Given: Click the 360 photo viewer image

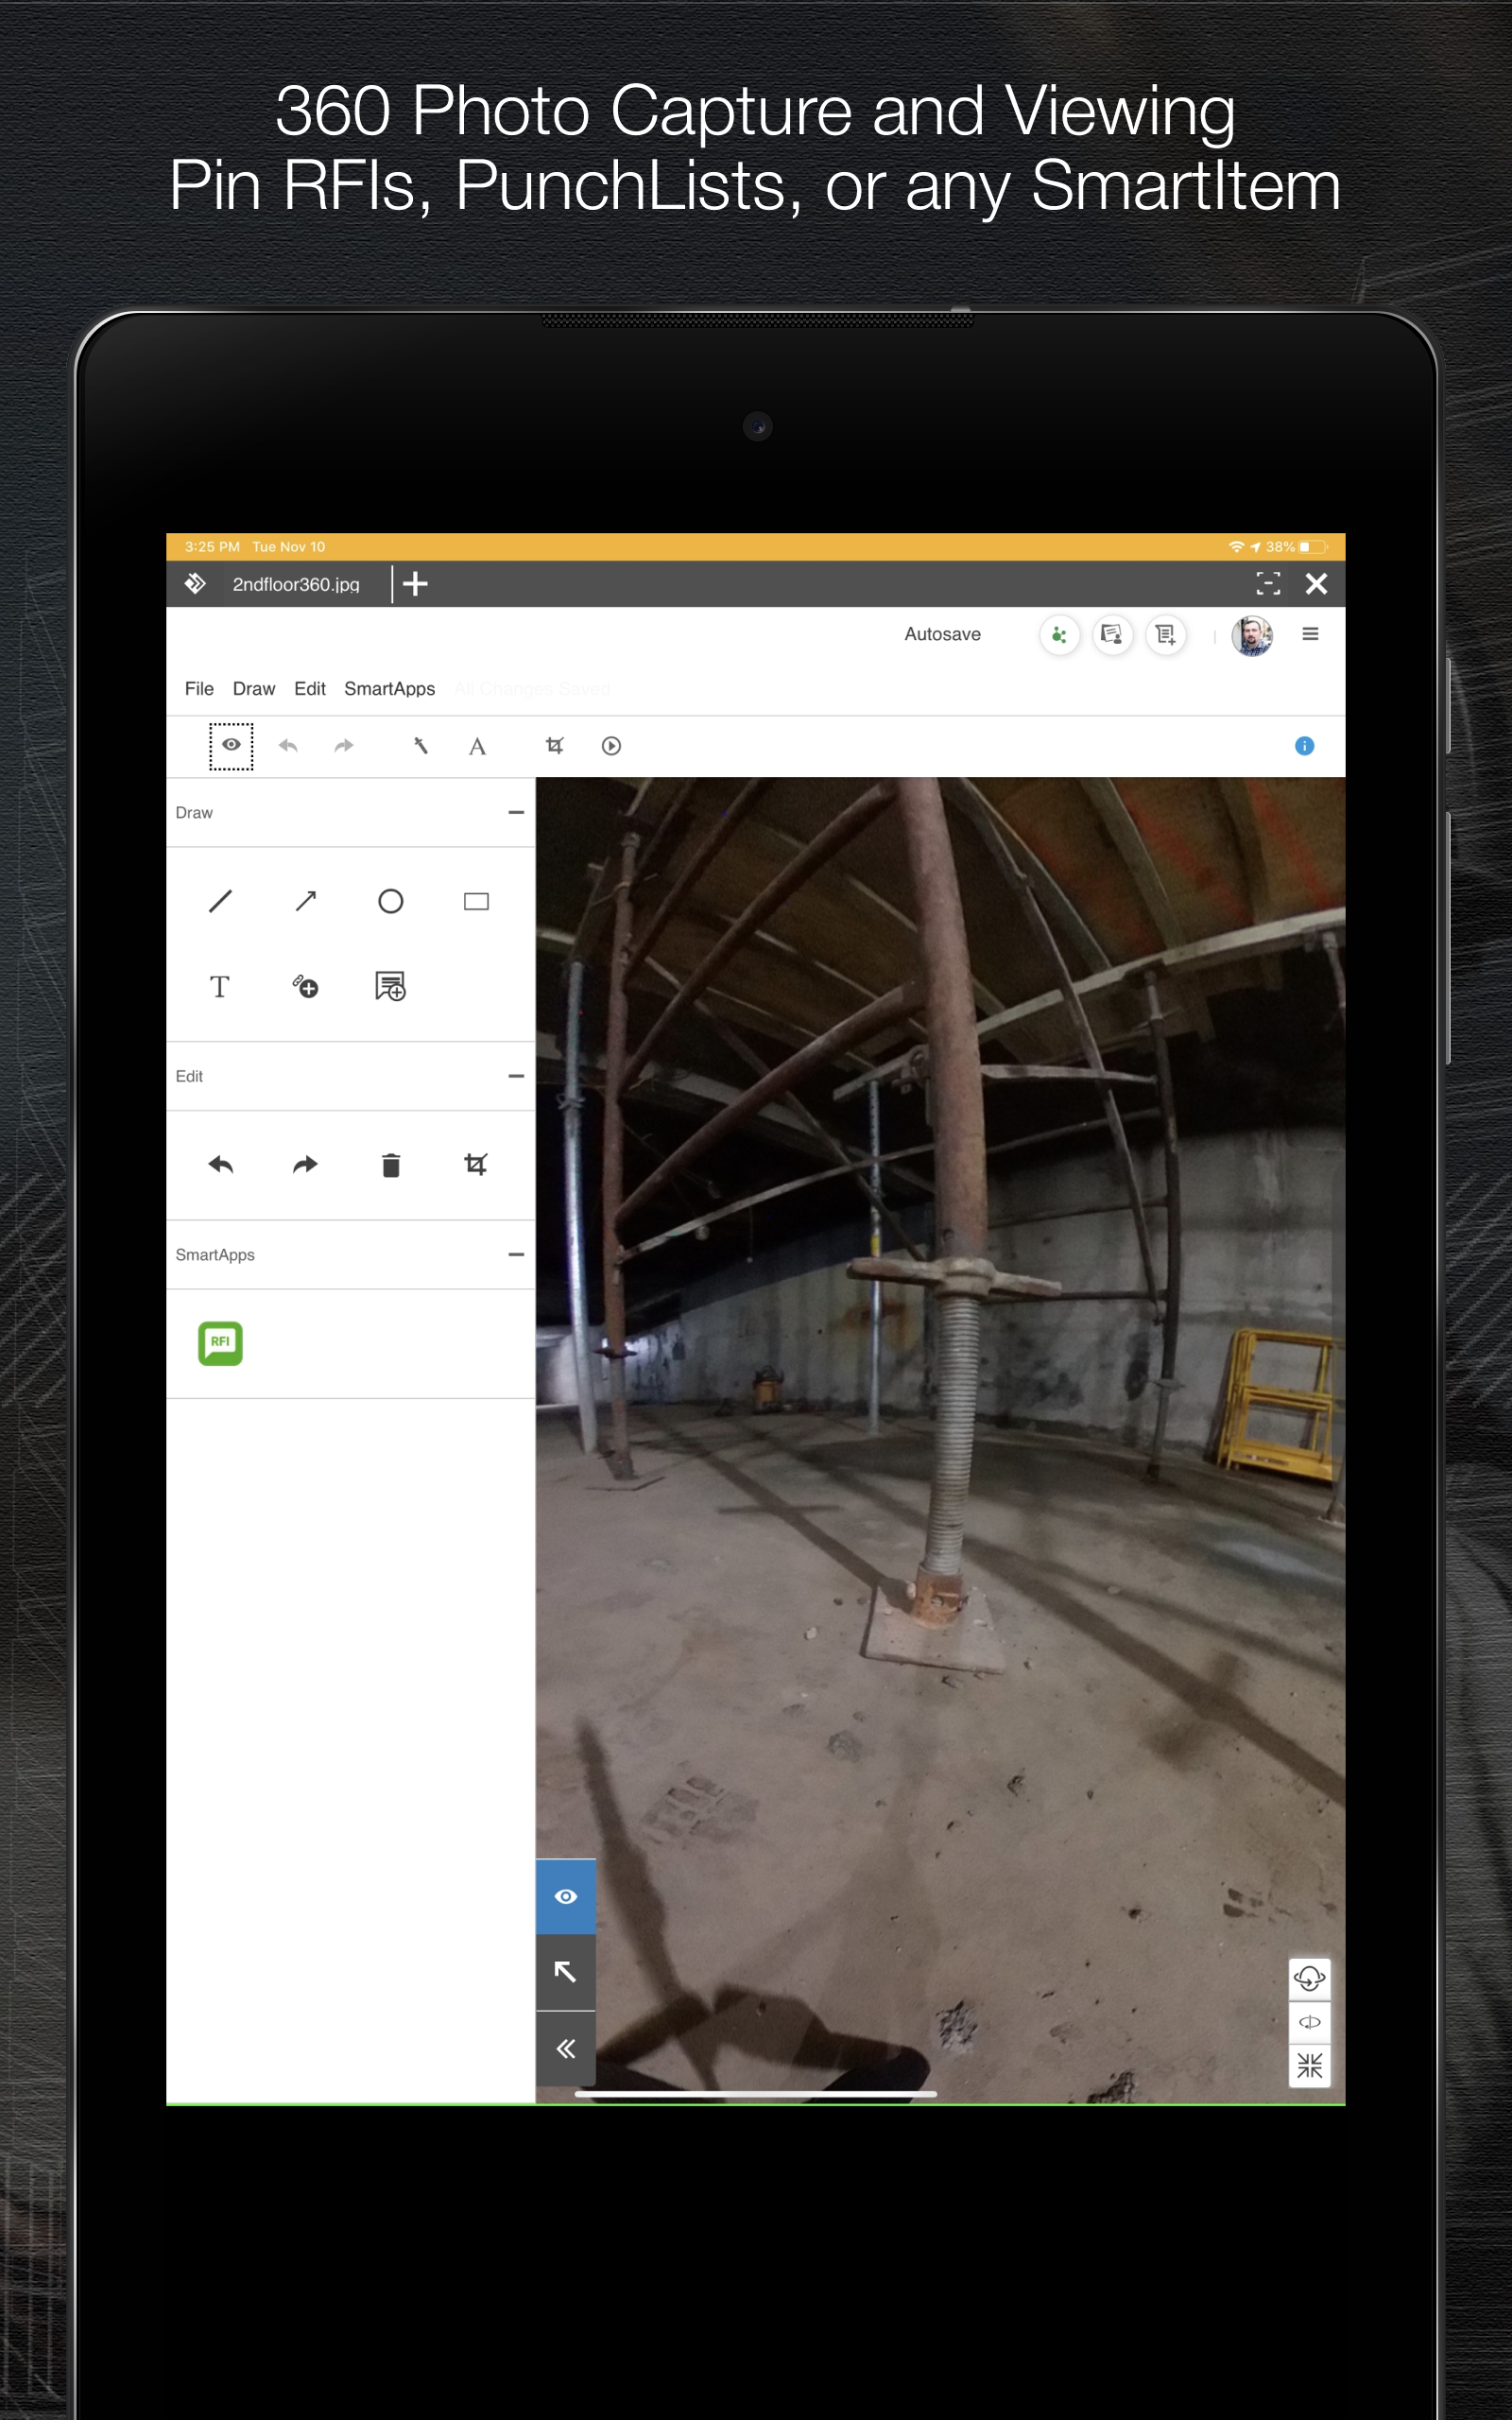Looking at the screenshot, I should click(941, 1440).
